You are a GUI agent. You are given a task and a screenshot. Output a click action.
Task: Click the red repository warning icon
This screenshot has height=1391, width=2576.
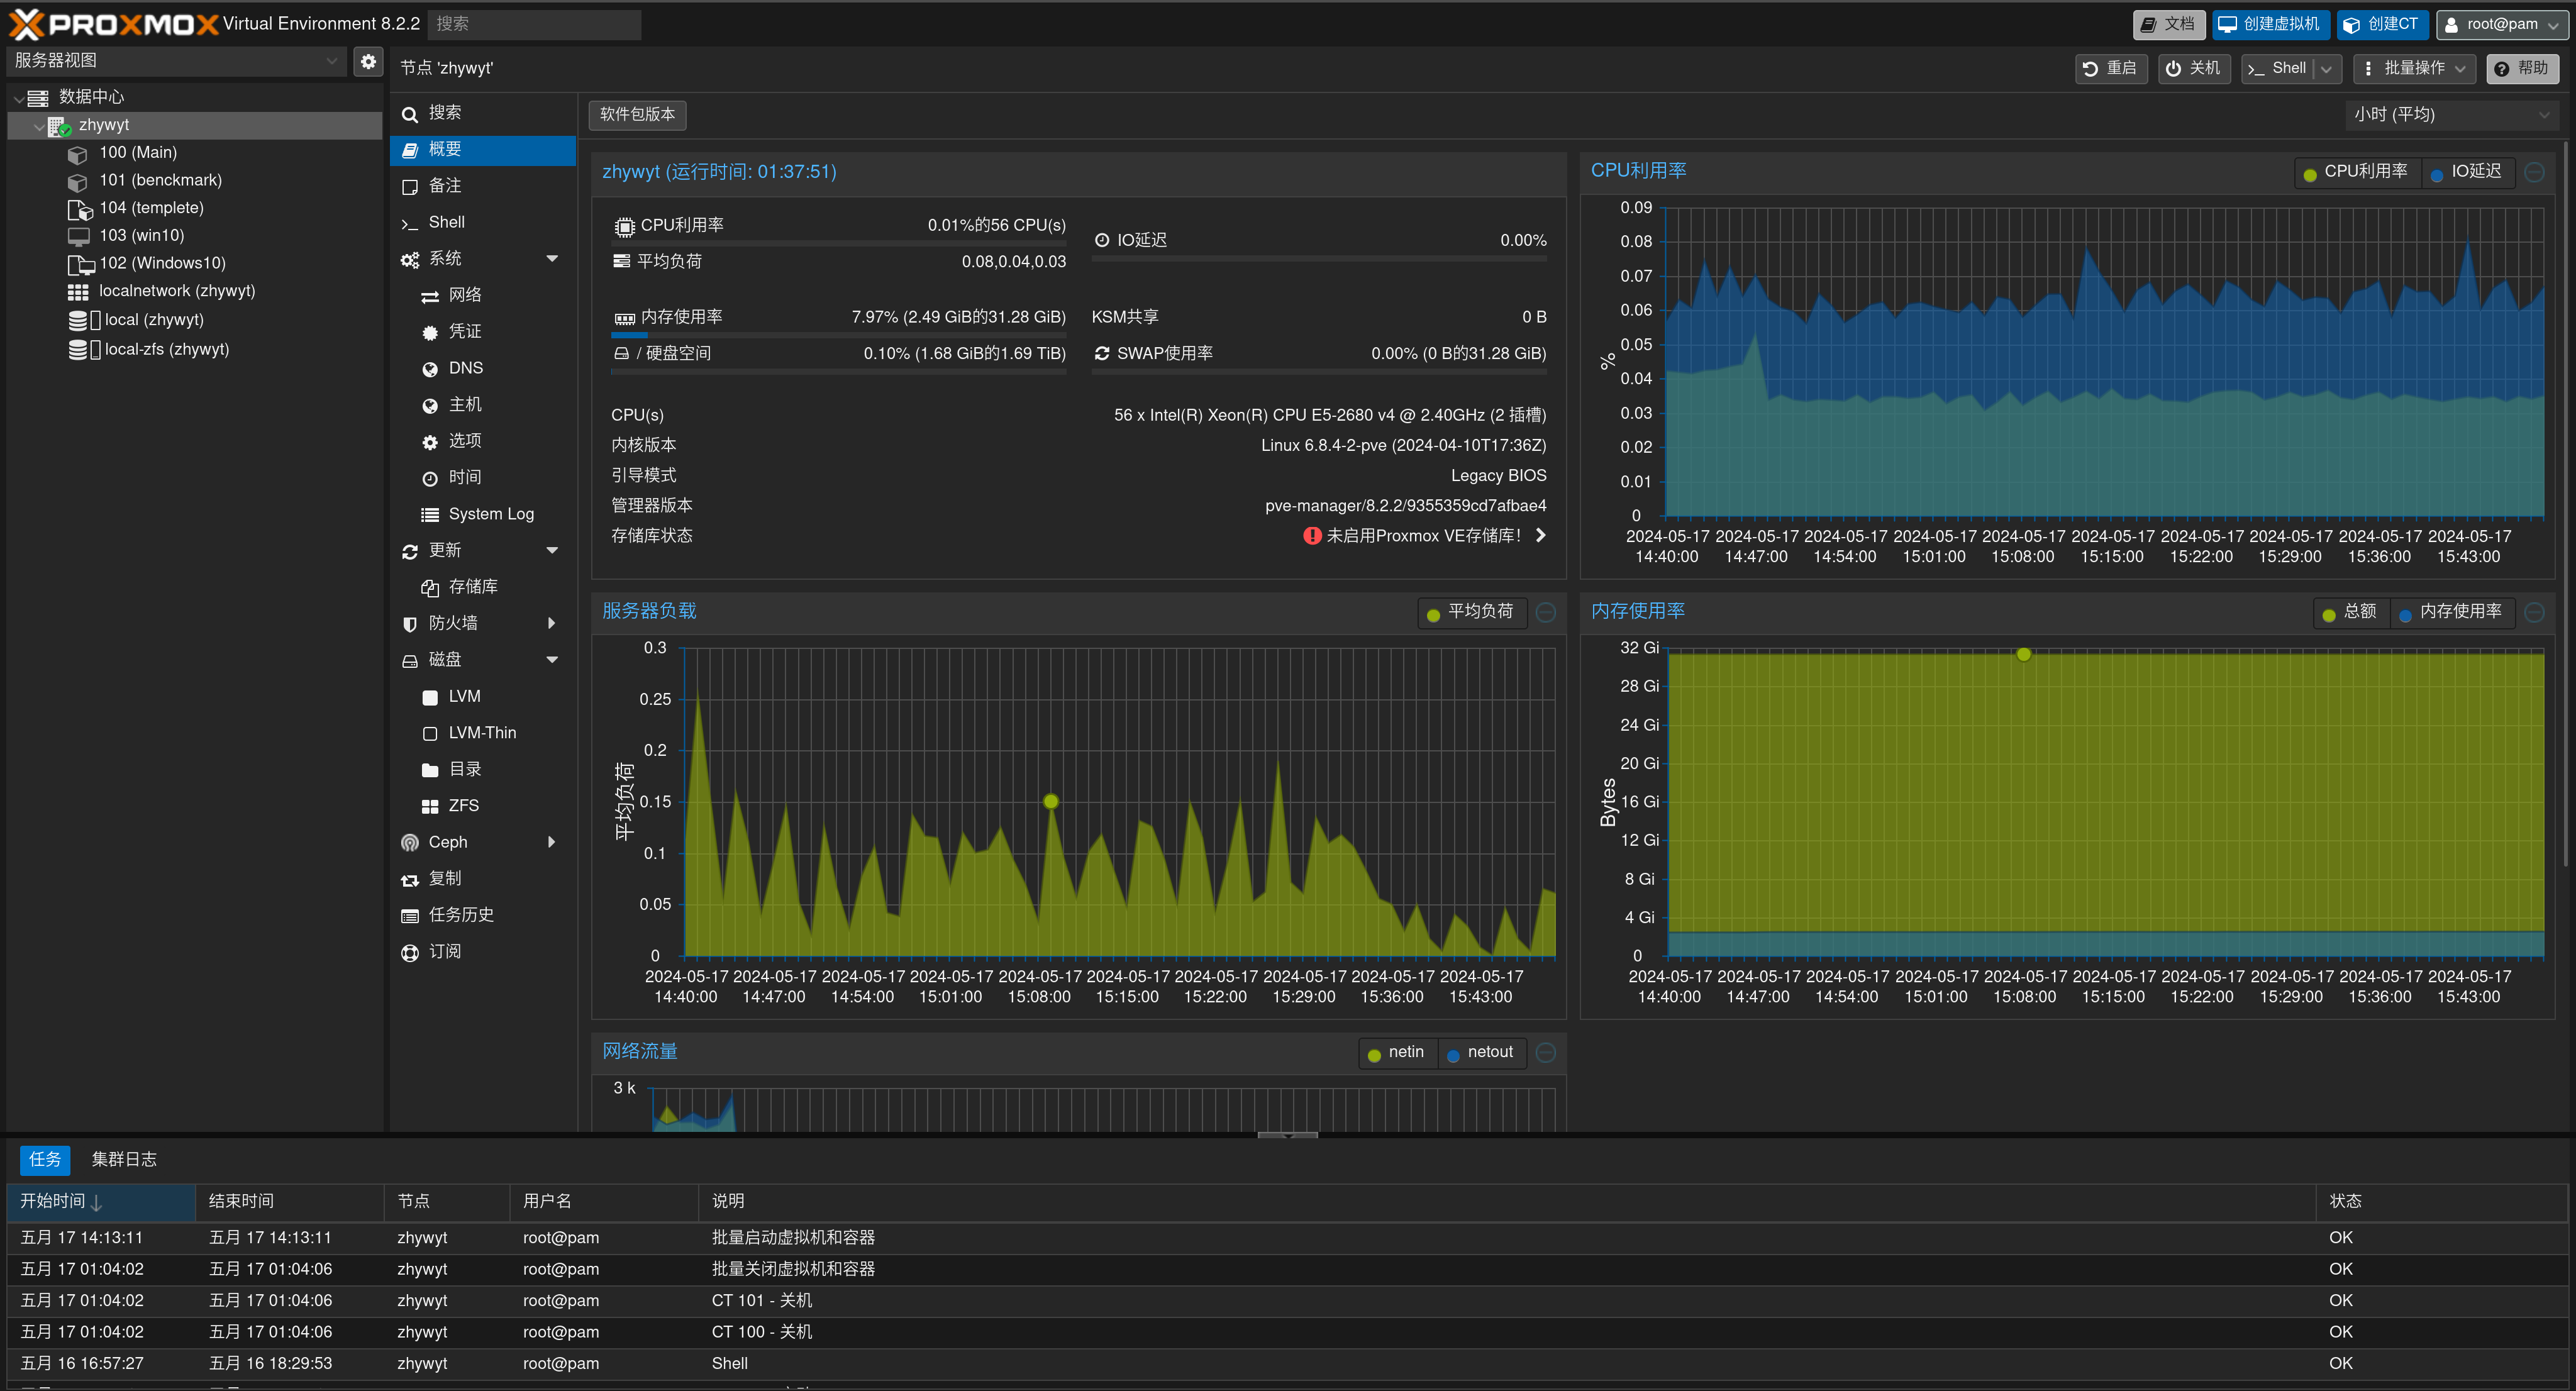pos(1312,536)
